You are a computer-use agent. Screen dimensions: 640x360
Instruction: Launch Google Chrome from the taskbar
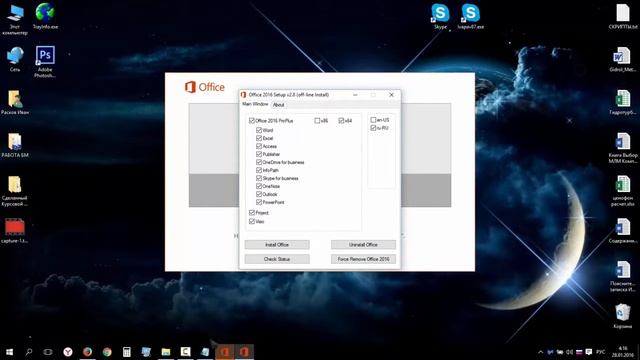pos(107,351)
